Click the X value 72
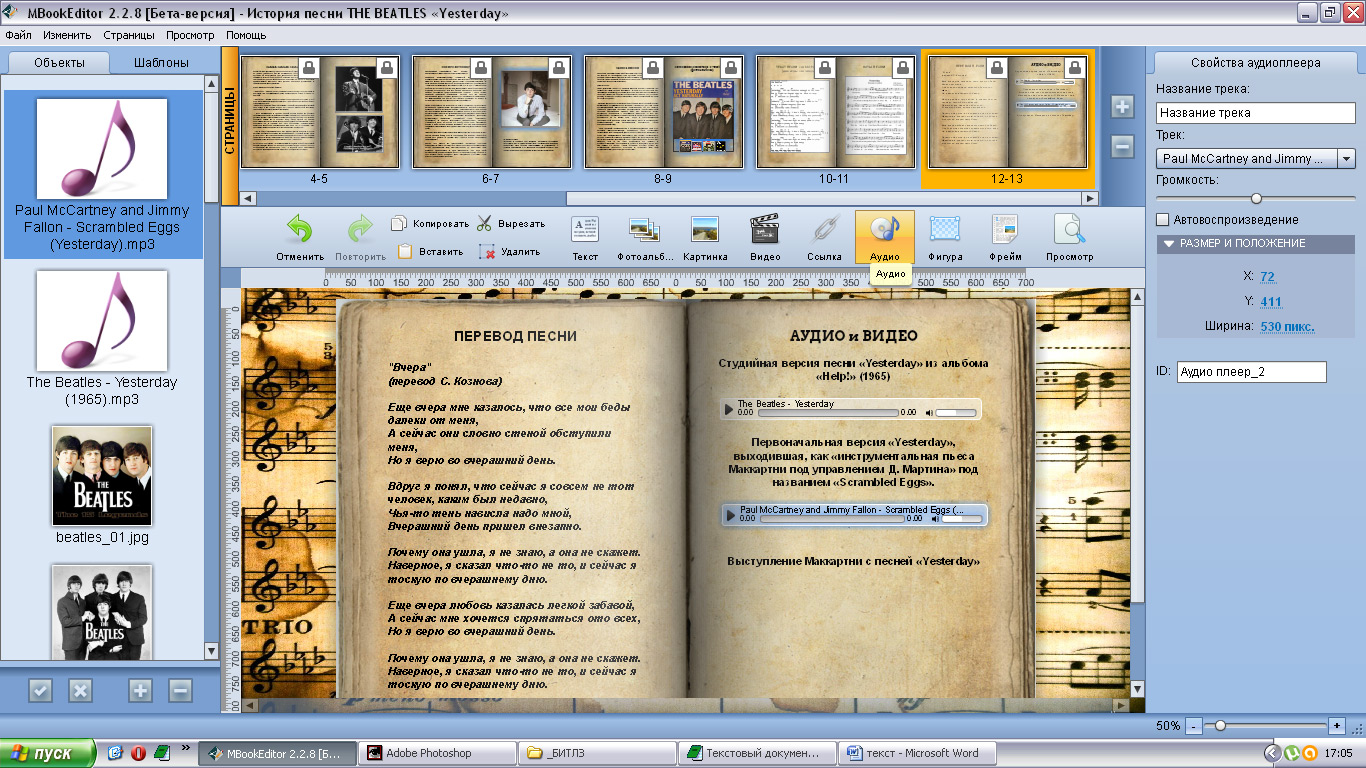 coord(1267,276)
